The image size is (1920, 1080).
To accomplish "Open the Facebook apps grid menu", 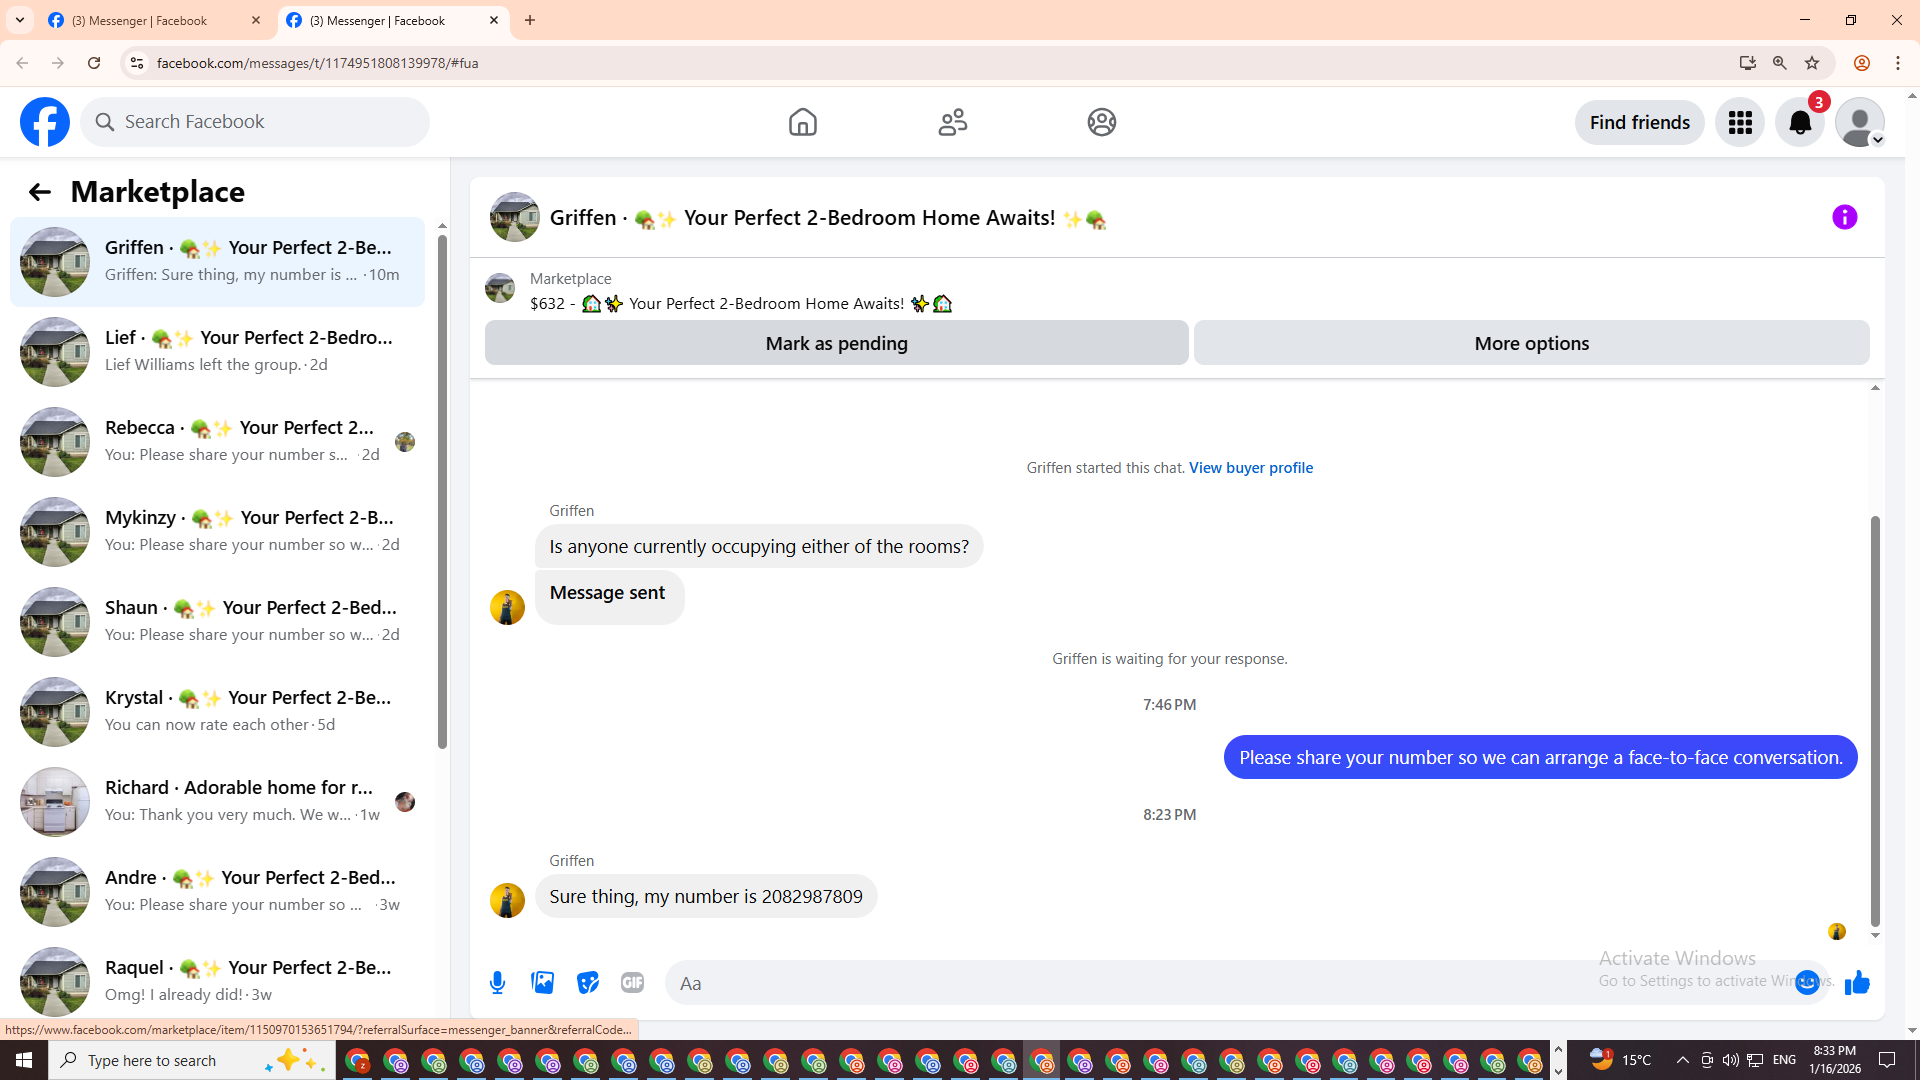I will point(1740,122).
